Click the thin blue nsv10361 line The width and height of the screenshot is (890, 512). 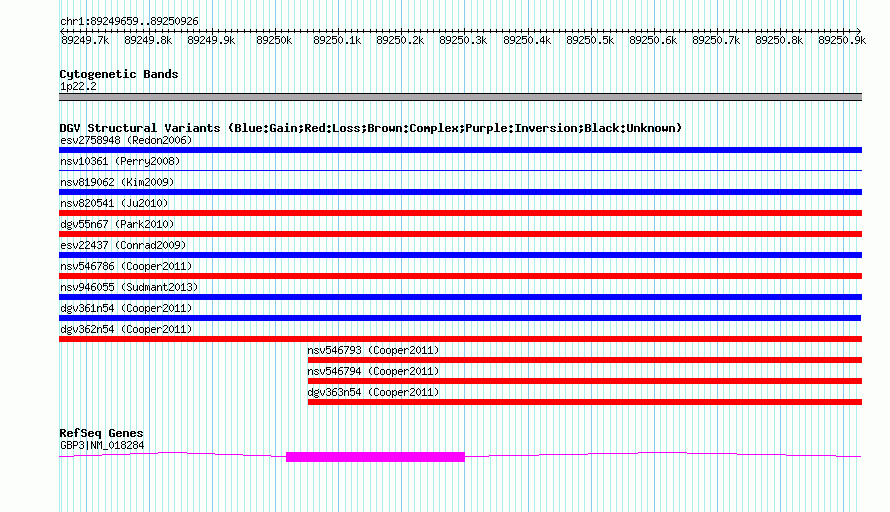[x=460, y=170]
